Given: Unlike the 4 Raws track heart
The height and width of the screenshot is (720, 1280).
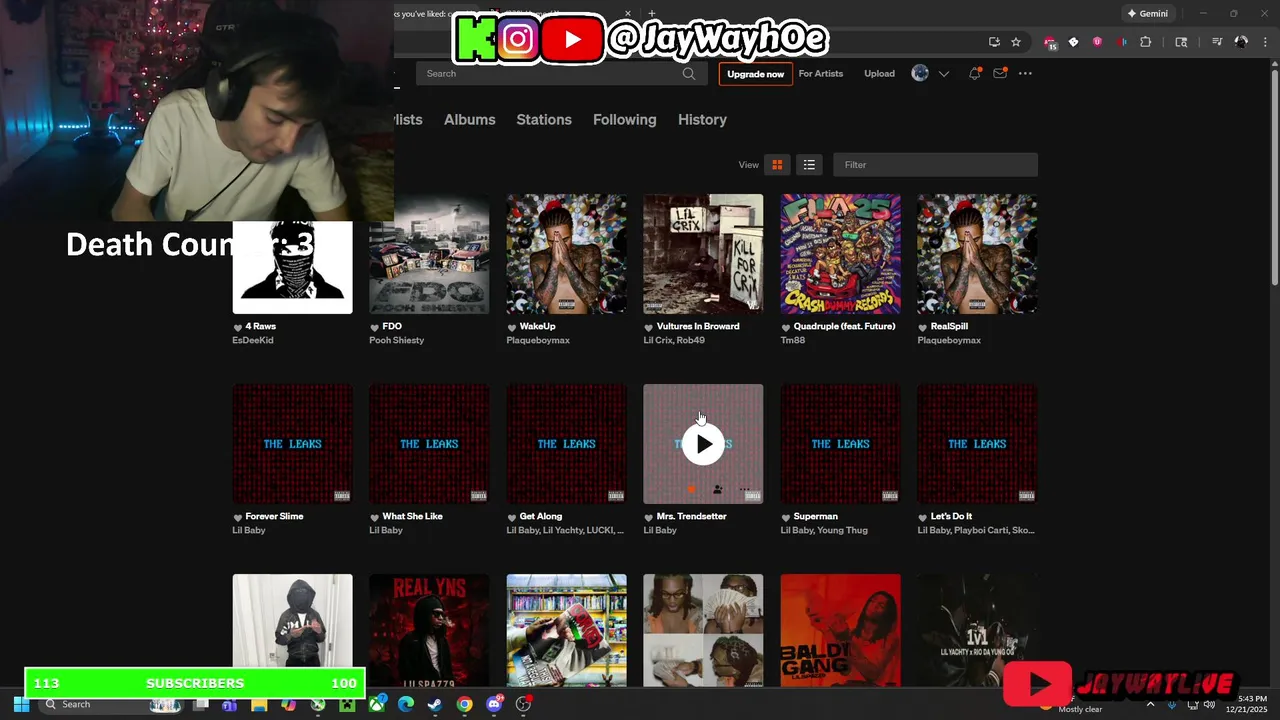Looking at the screenshot, I should click(238, 327).
